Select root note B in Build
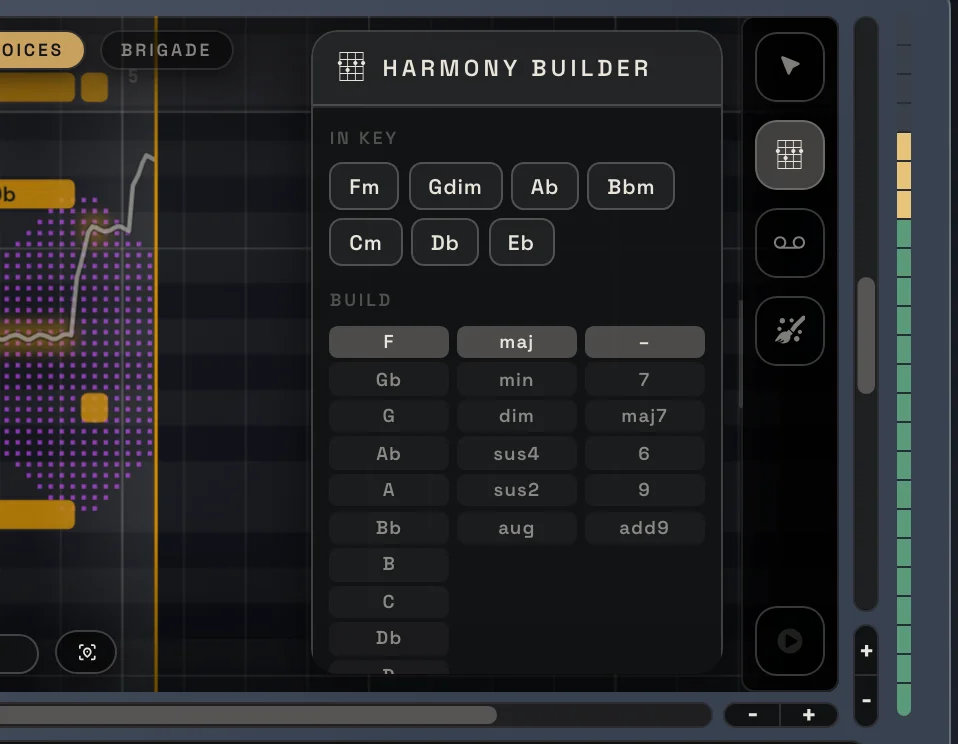958x744 pixels. pos(389,564)
